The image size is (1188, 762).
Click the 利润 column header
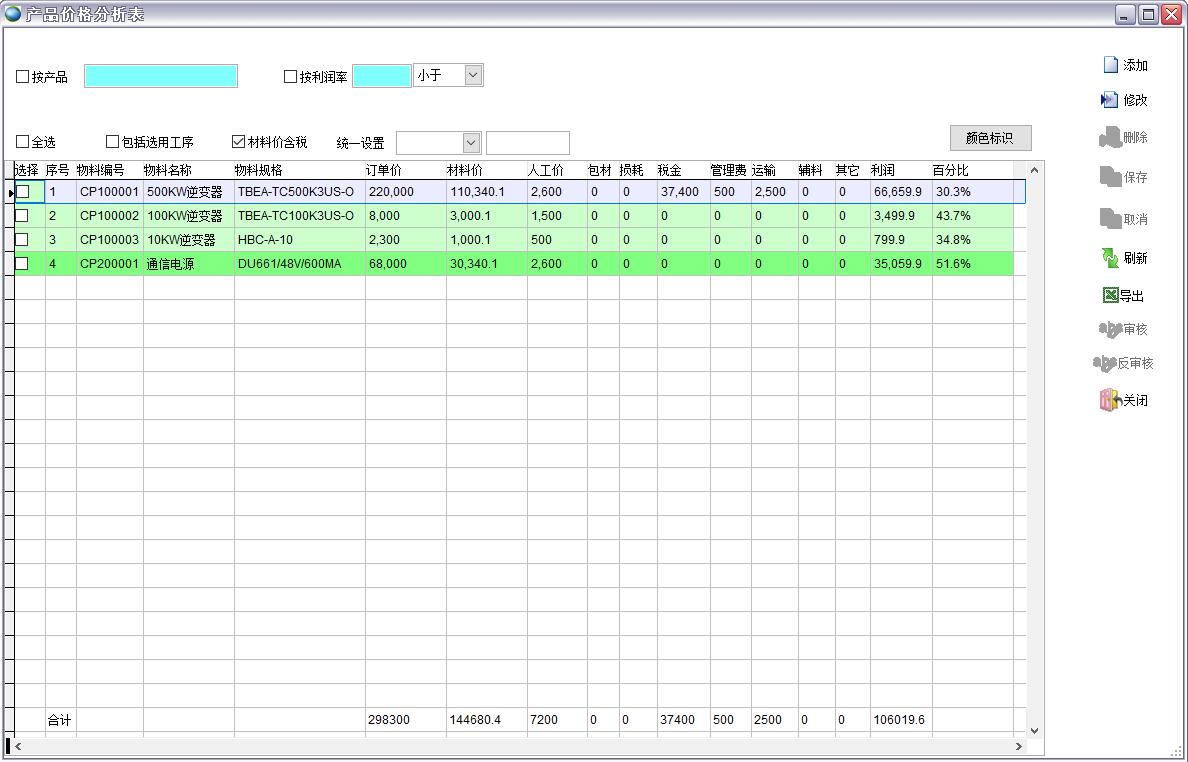pos(883,170)
